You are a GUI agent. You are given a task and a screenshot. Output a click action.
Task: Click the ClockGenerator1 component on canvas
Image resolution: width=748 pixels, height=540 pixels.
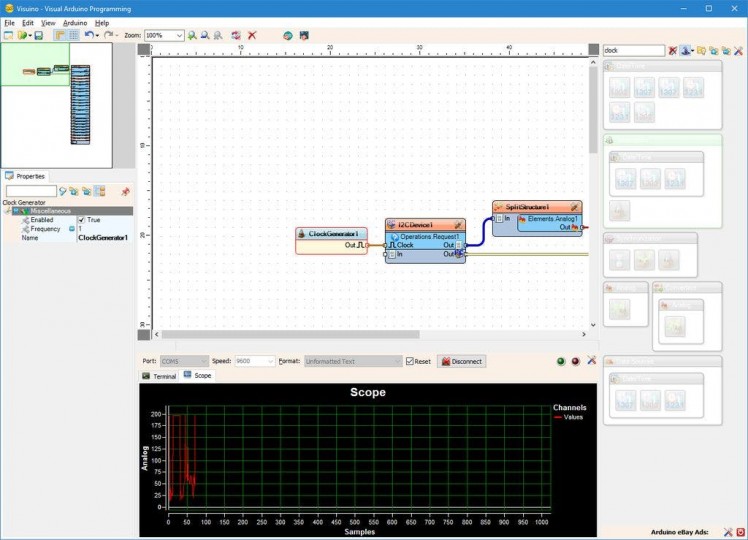[x=333, y=234]
